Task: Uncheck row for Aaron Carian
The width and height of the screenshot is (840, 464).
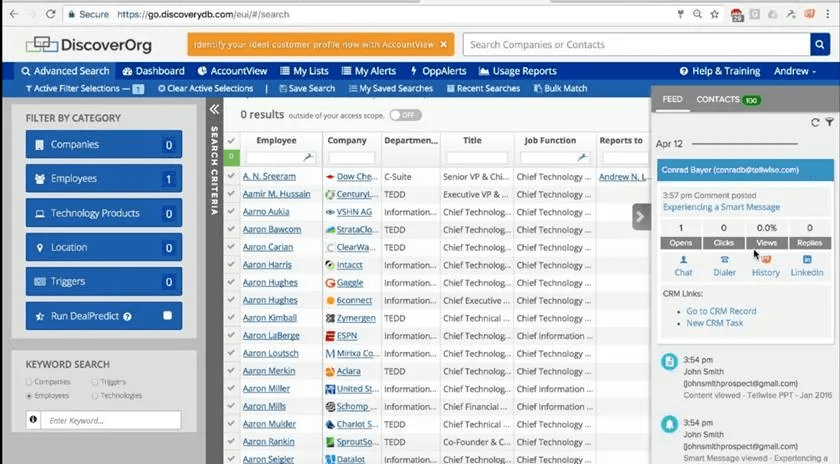Action: 231,246
